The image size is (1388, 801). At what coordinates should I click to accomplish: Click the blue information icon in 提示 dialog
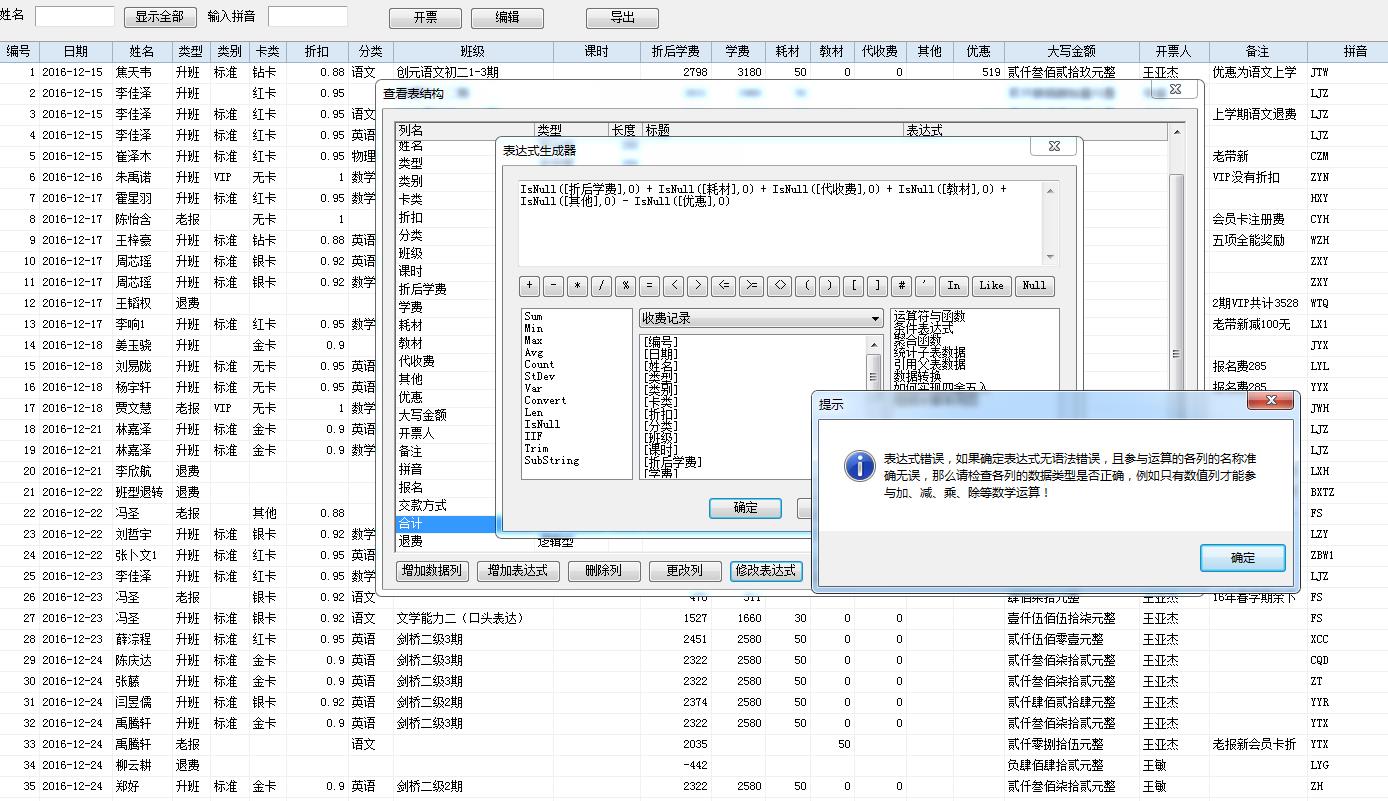tap(859, 466)
